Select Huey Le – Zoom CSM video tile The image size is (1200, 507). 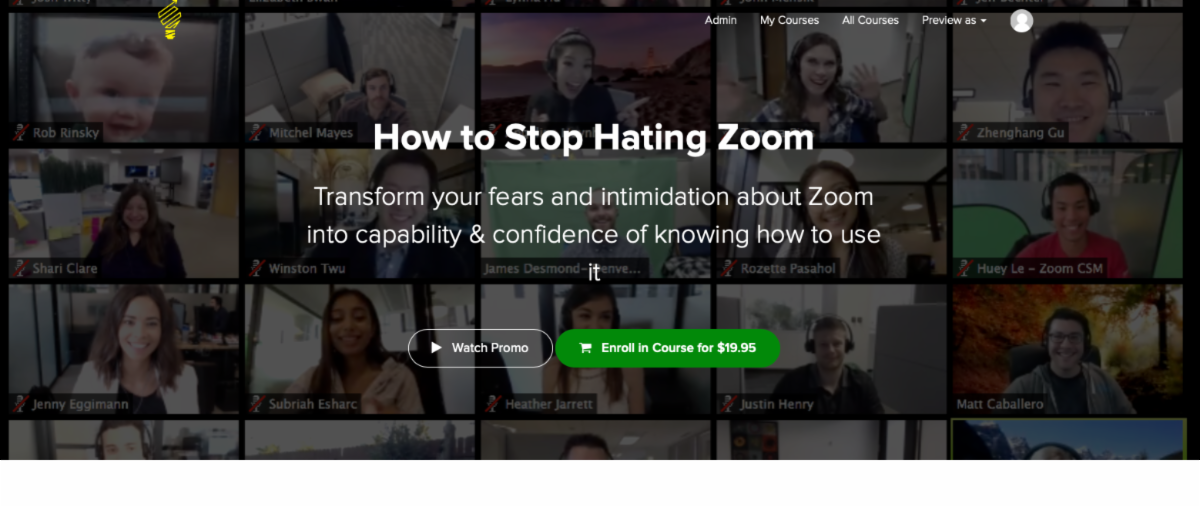(1069, 214)
